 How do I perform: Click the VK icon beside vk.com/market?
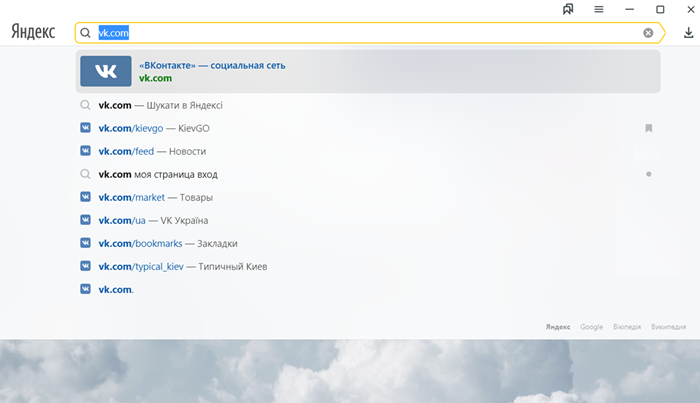(85, 197)
